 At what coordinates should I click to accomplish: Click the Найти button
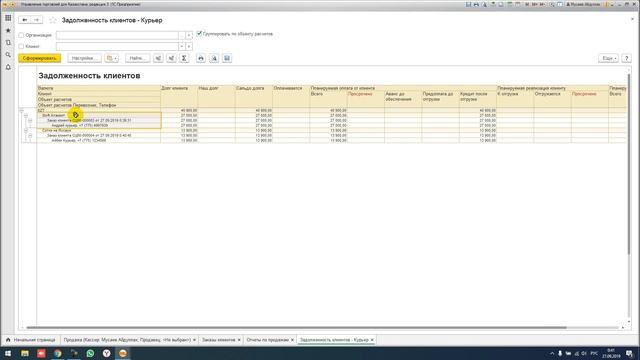click(138, 58)
